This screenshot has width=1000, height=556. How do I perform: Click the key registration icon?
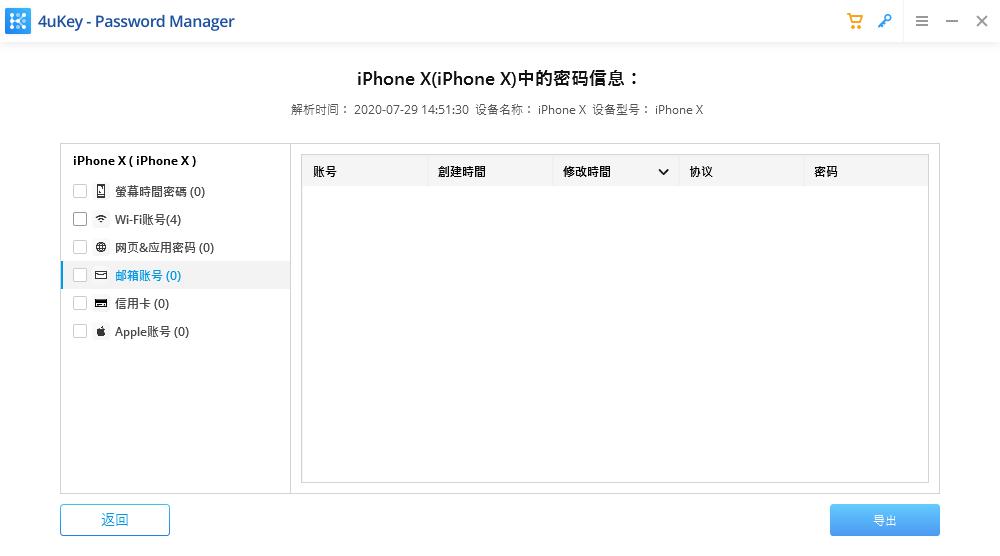[885, 21]
